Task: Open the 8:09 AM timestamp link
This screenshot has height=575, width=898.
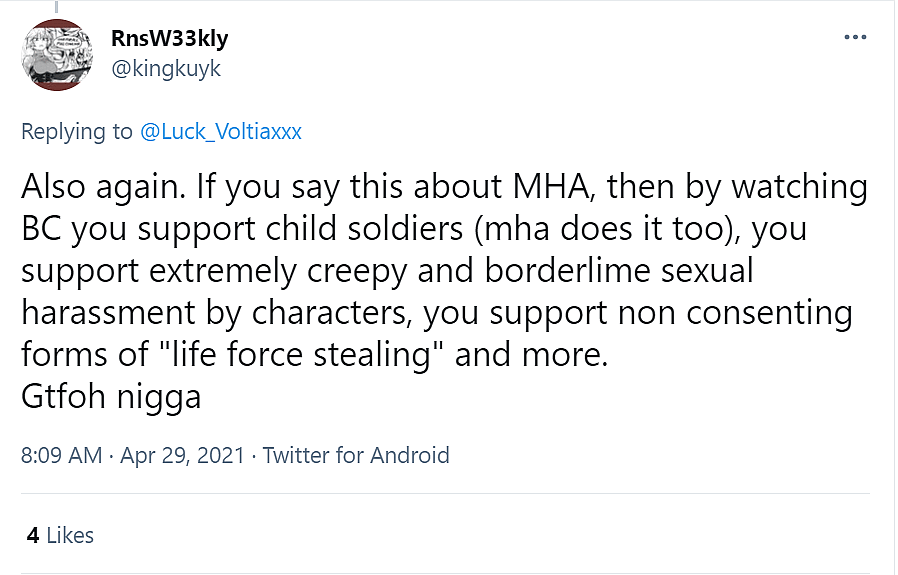Action: [x=61, y=455]
